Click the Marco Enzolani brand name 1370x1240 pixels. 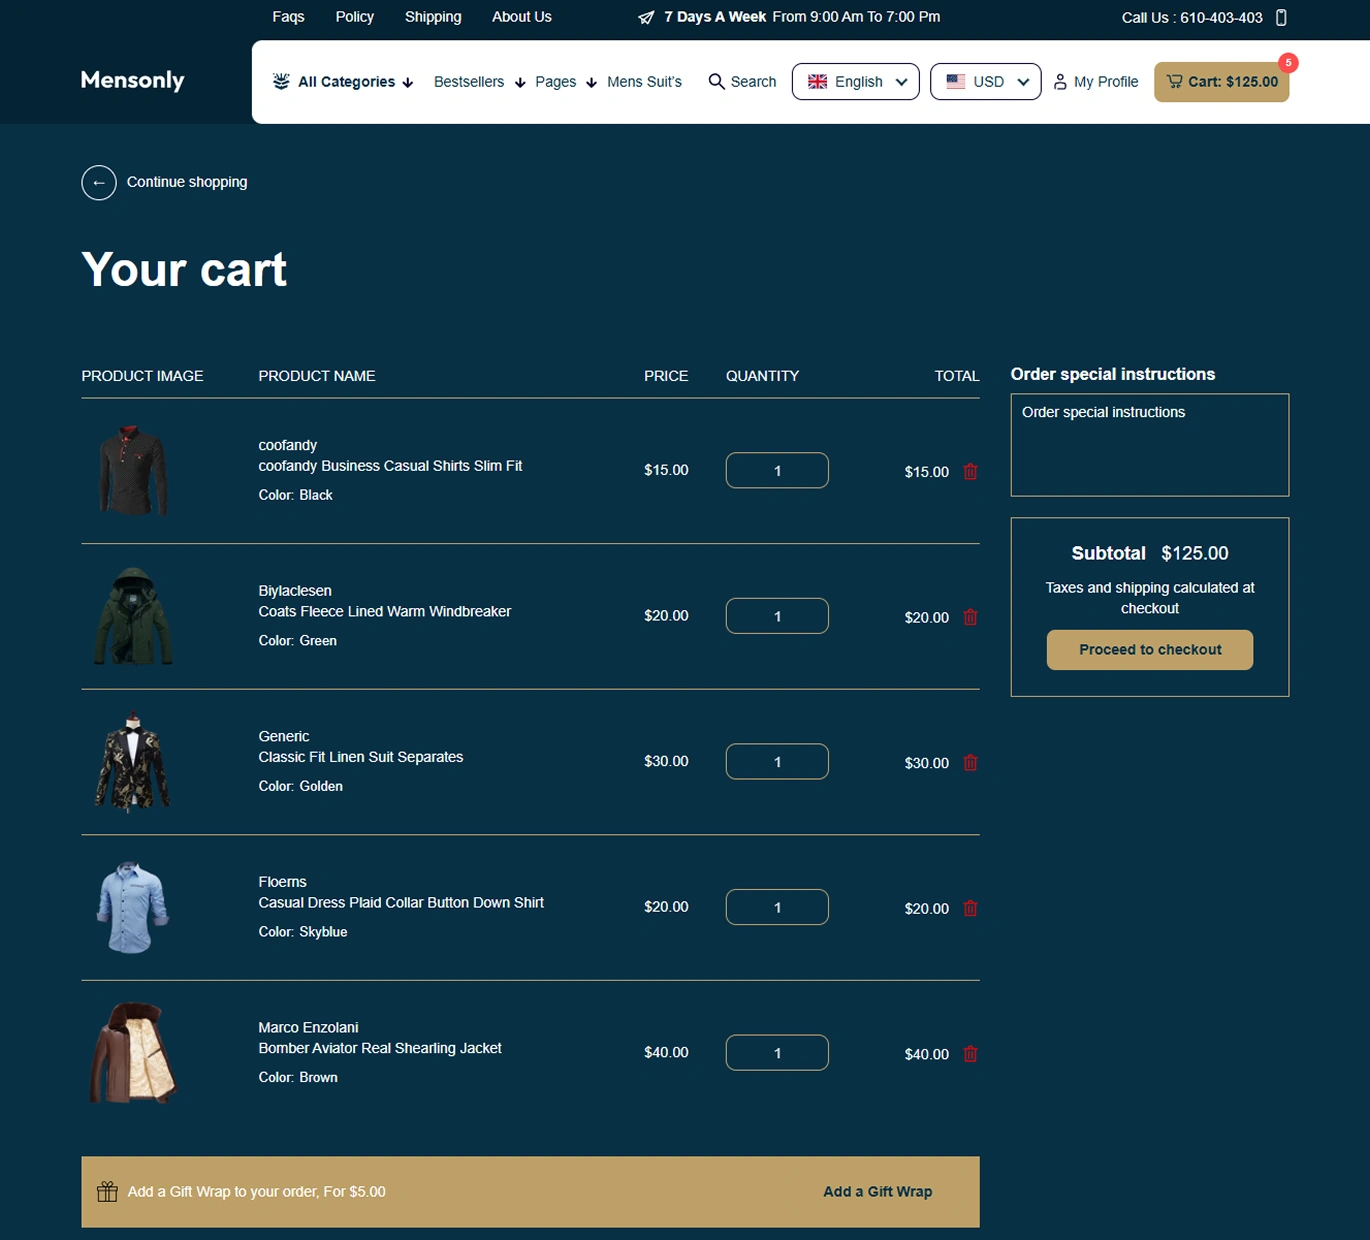(308, 1027)
